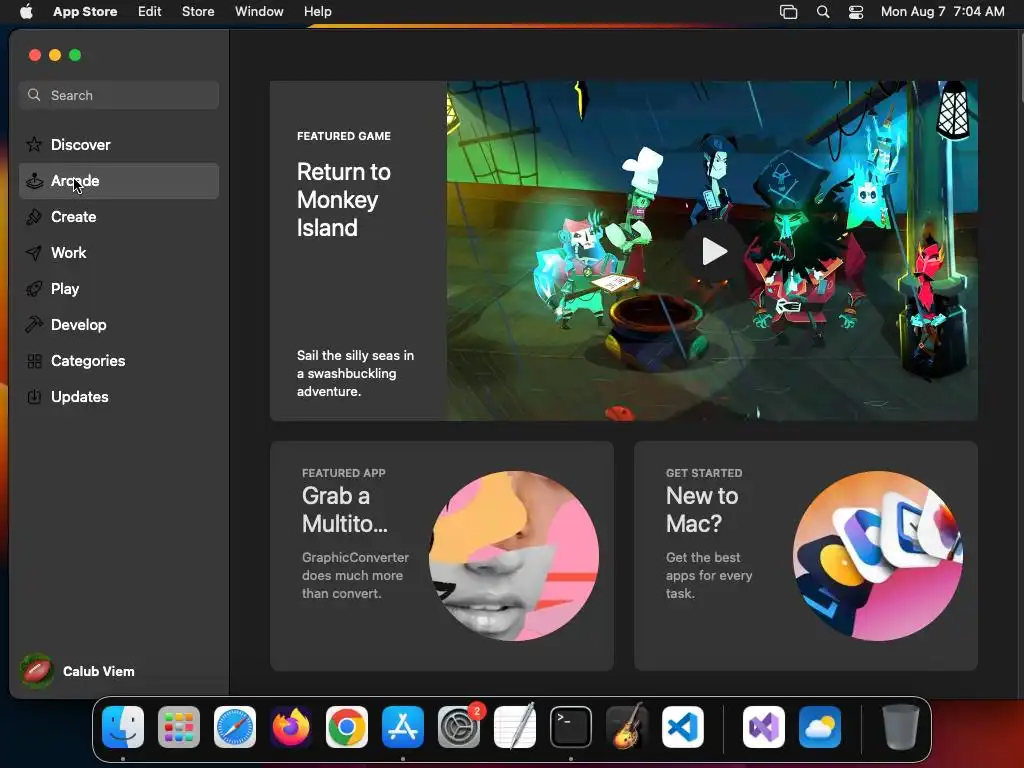Click the Create paintbrush icon
This screenshot has height=768, width=1024.
(x=34, y=217)
